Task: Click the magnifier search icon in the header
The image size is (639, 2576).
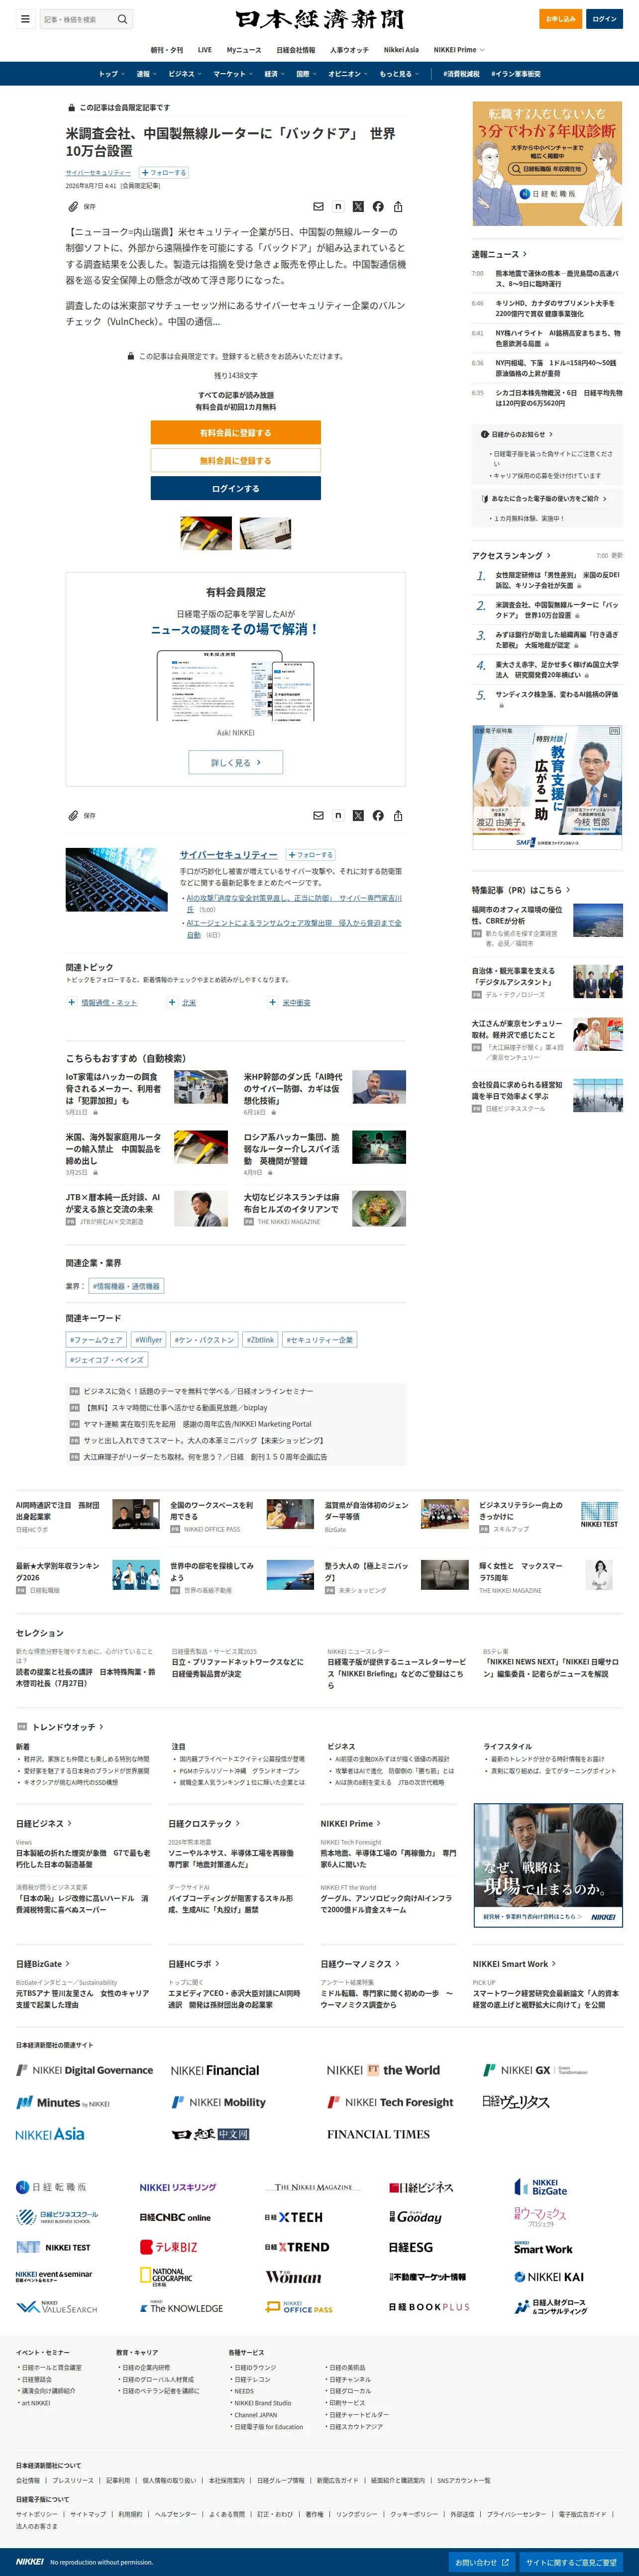Action: point(122,19)
